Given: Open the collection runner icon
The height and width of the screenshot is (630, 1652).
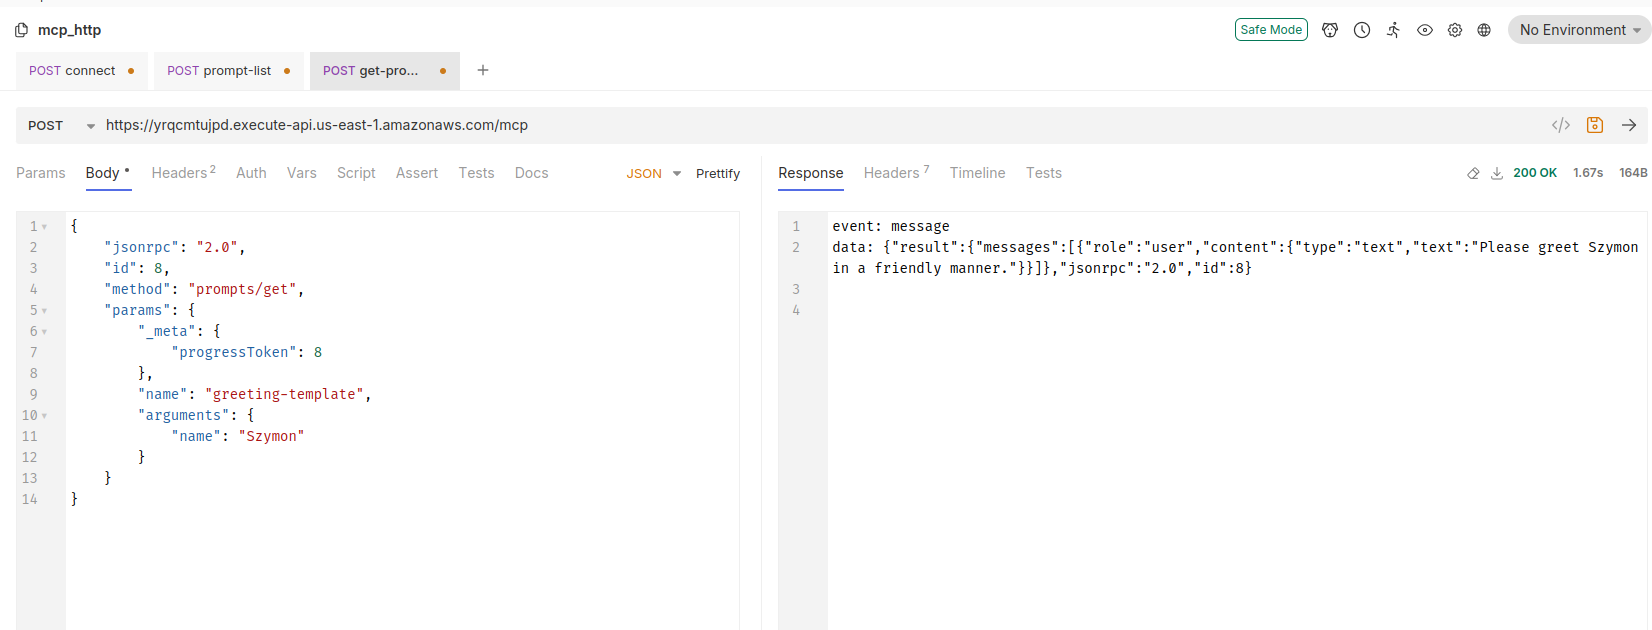Looking at the screenshot, I should (x=1394, y=30).
